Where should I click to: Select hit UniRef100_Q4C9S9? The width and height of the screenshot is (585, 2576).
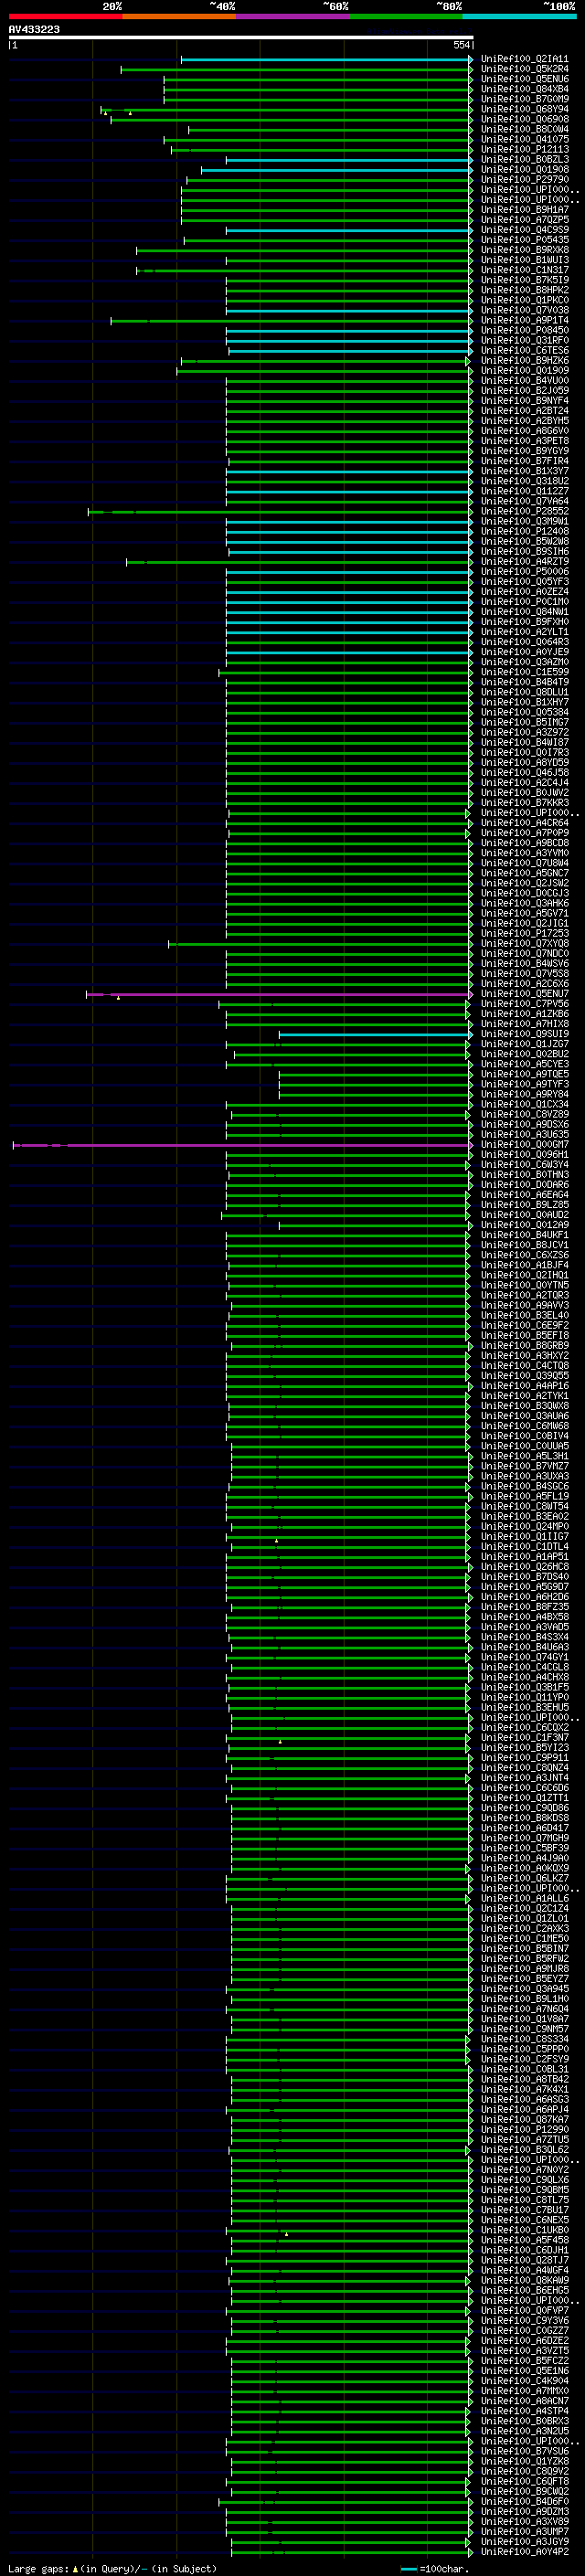click(524, 230)
